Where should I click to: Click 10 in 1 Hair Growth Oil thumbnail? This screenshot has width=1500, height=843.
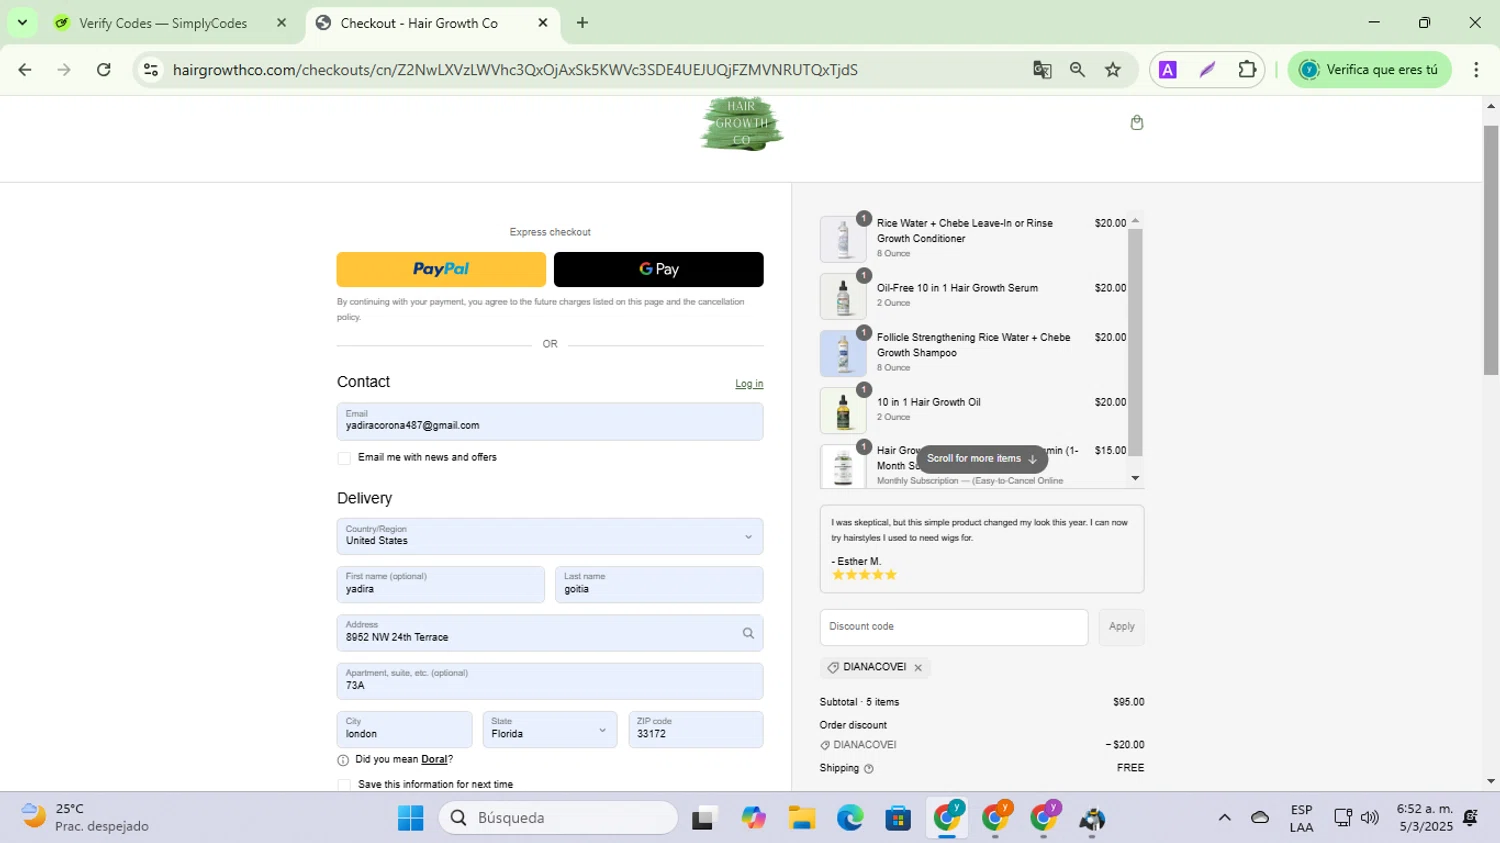(x=843, y=411)
